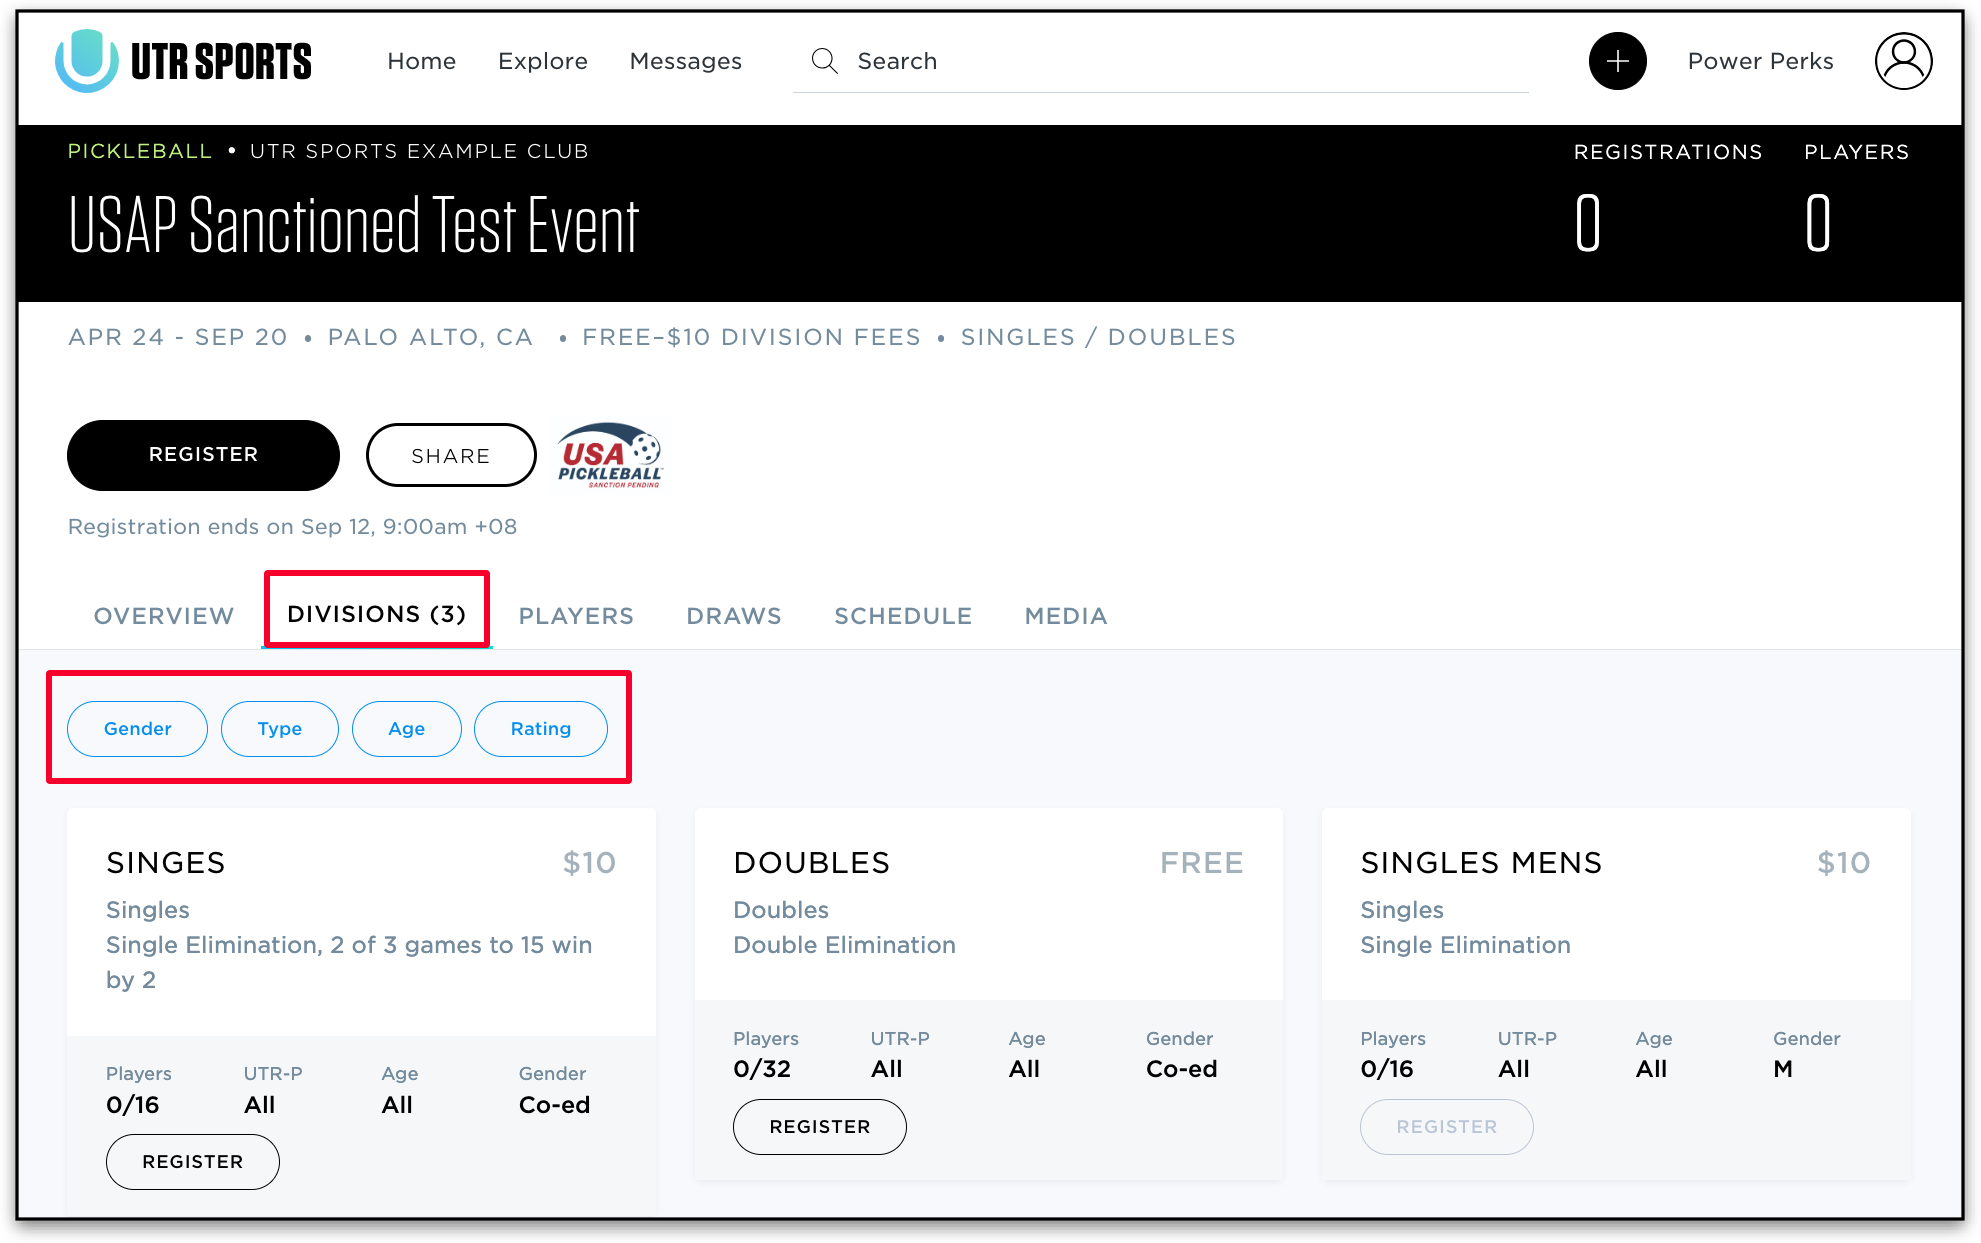Open Power Perks link
This screenshot has height=1243, width=1981.
coord(1760,61)
